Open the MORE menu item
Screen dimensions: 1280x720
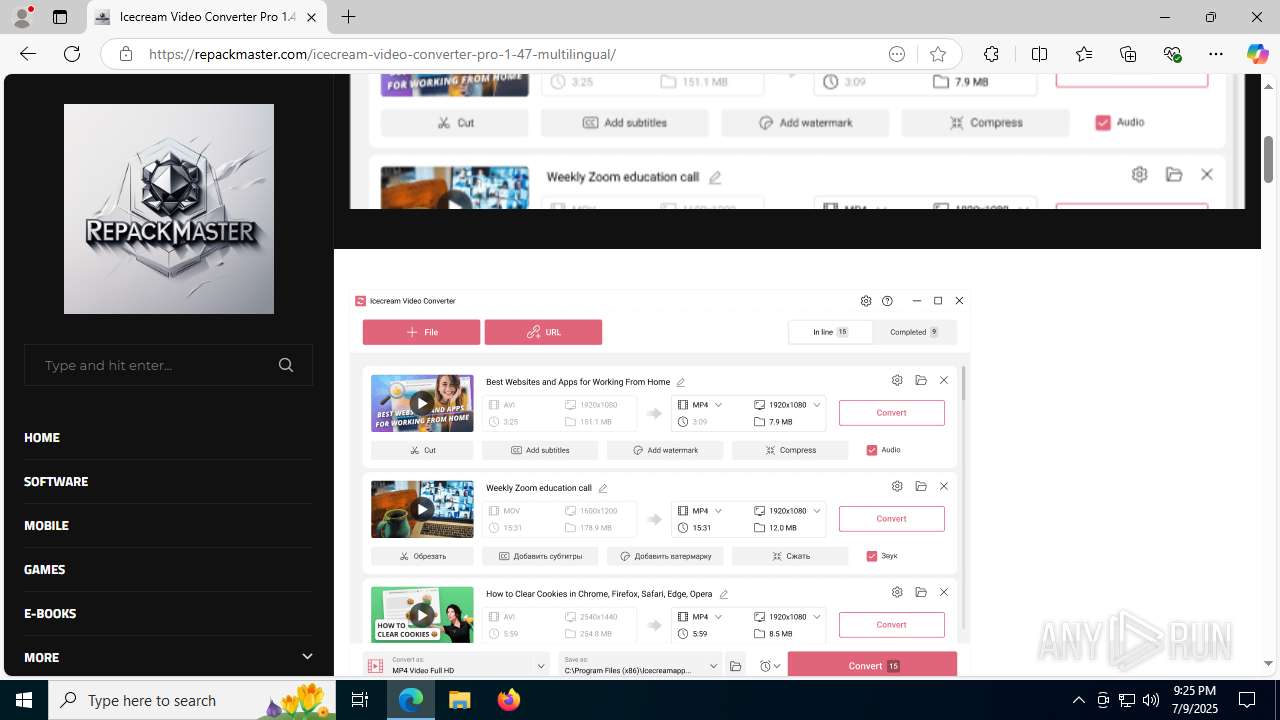(41, 657)
